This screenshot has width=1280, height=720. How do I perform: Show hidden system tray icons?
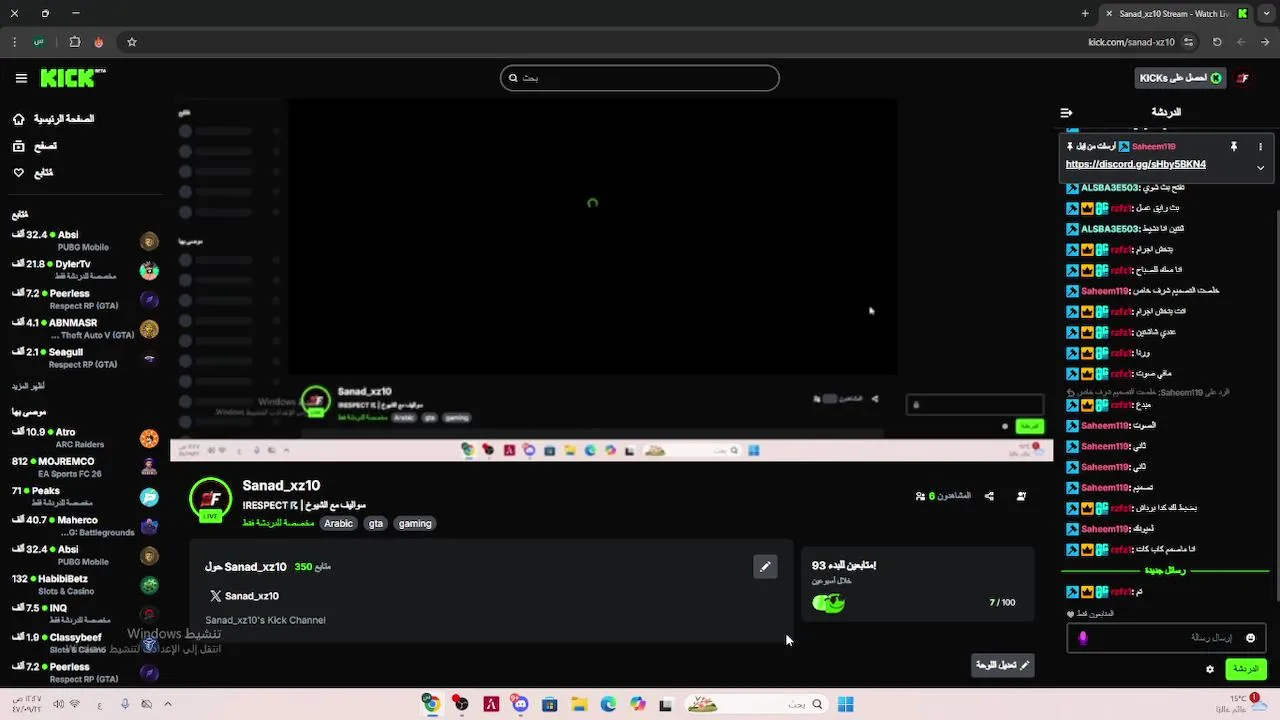point(168,704)
